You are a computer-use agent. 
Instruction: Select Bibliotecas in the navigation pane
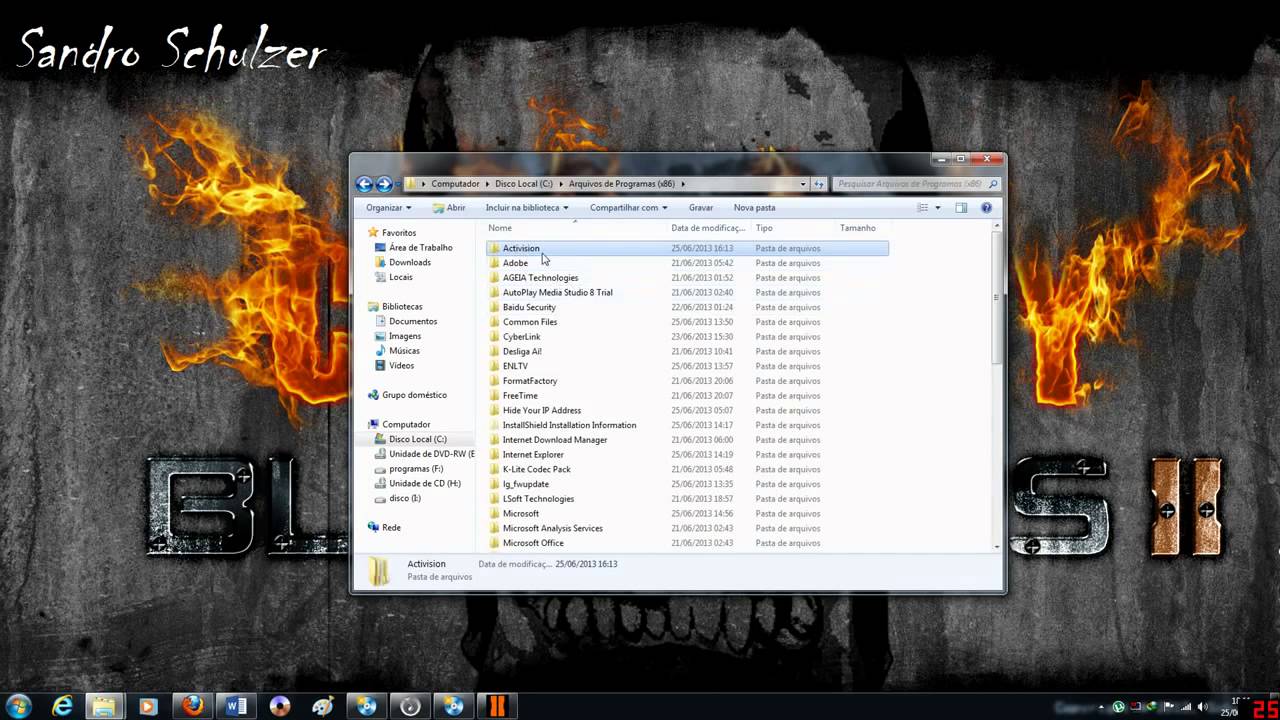[x=402, y=307]
